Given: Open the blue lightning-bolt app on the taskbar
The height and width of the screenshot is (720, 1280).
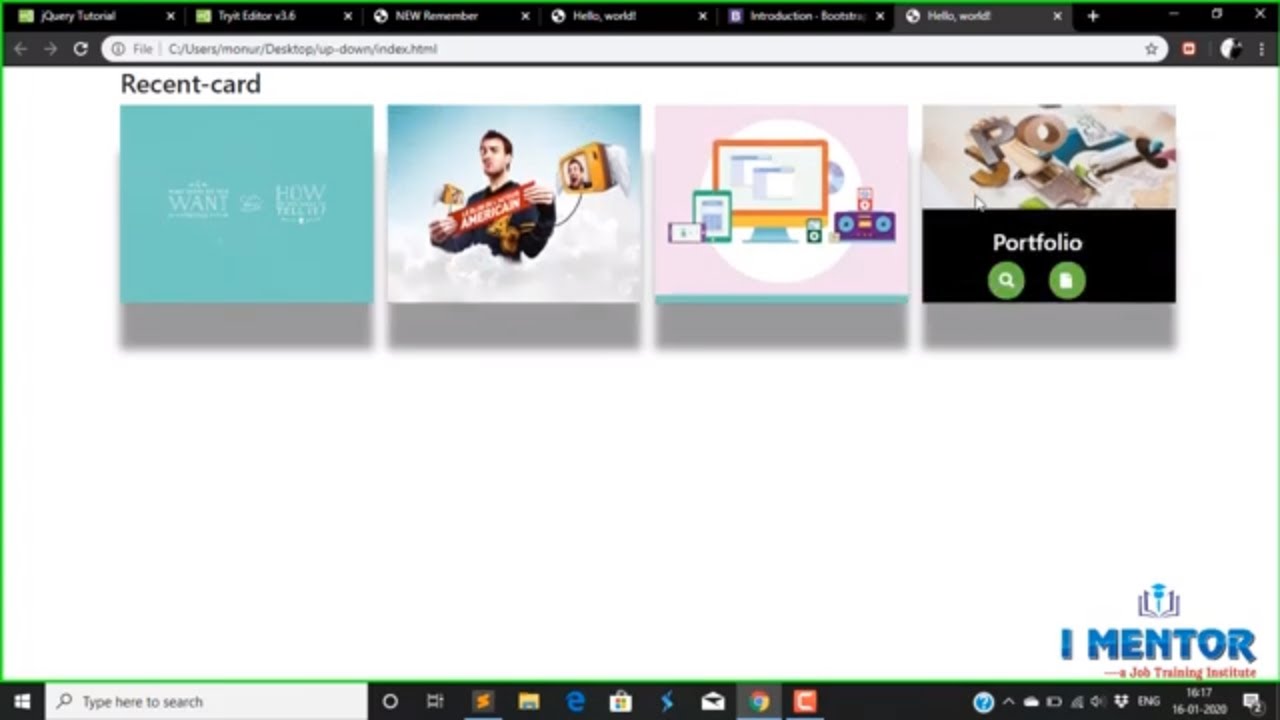Looking at the screenshot, I should click(667, 701).
